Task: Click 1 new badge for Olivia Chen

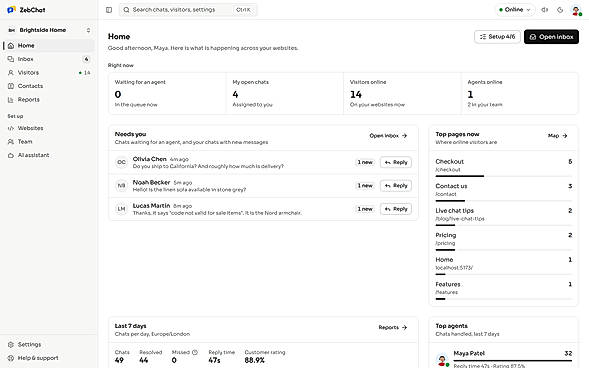Action: pos(365,162)
